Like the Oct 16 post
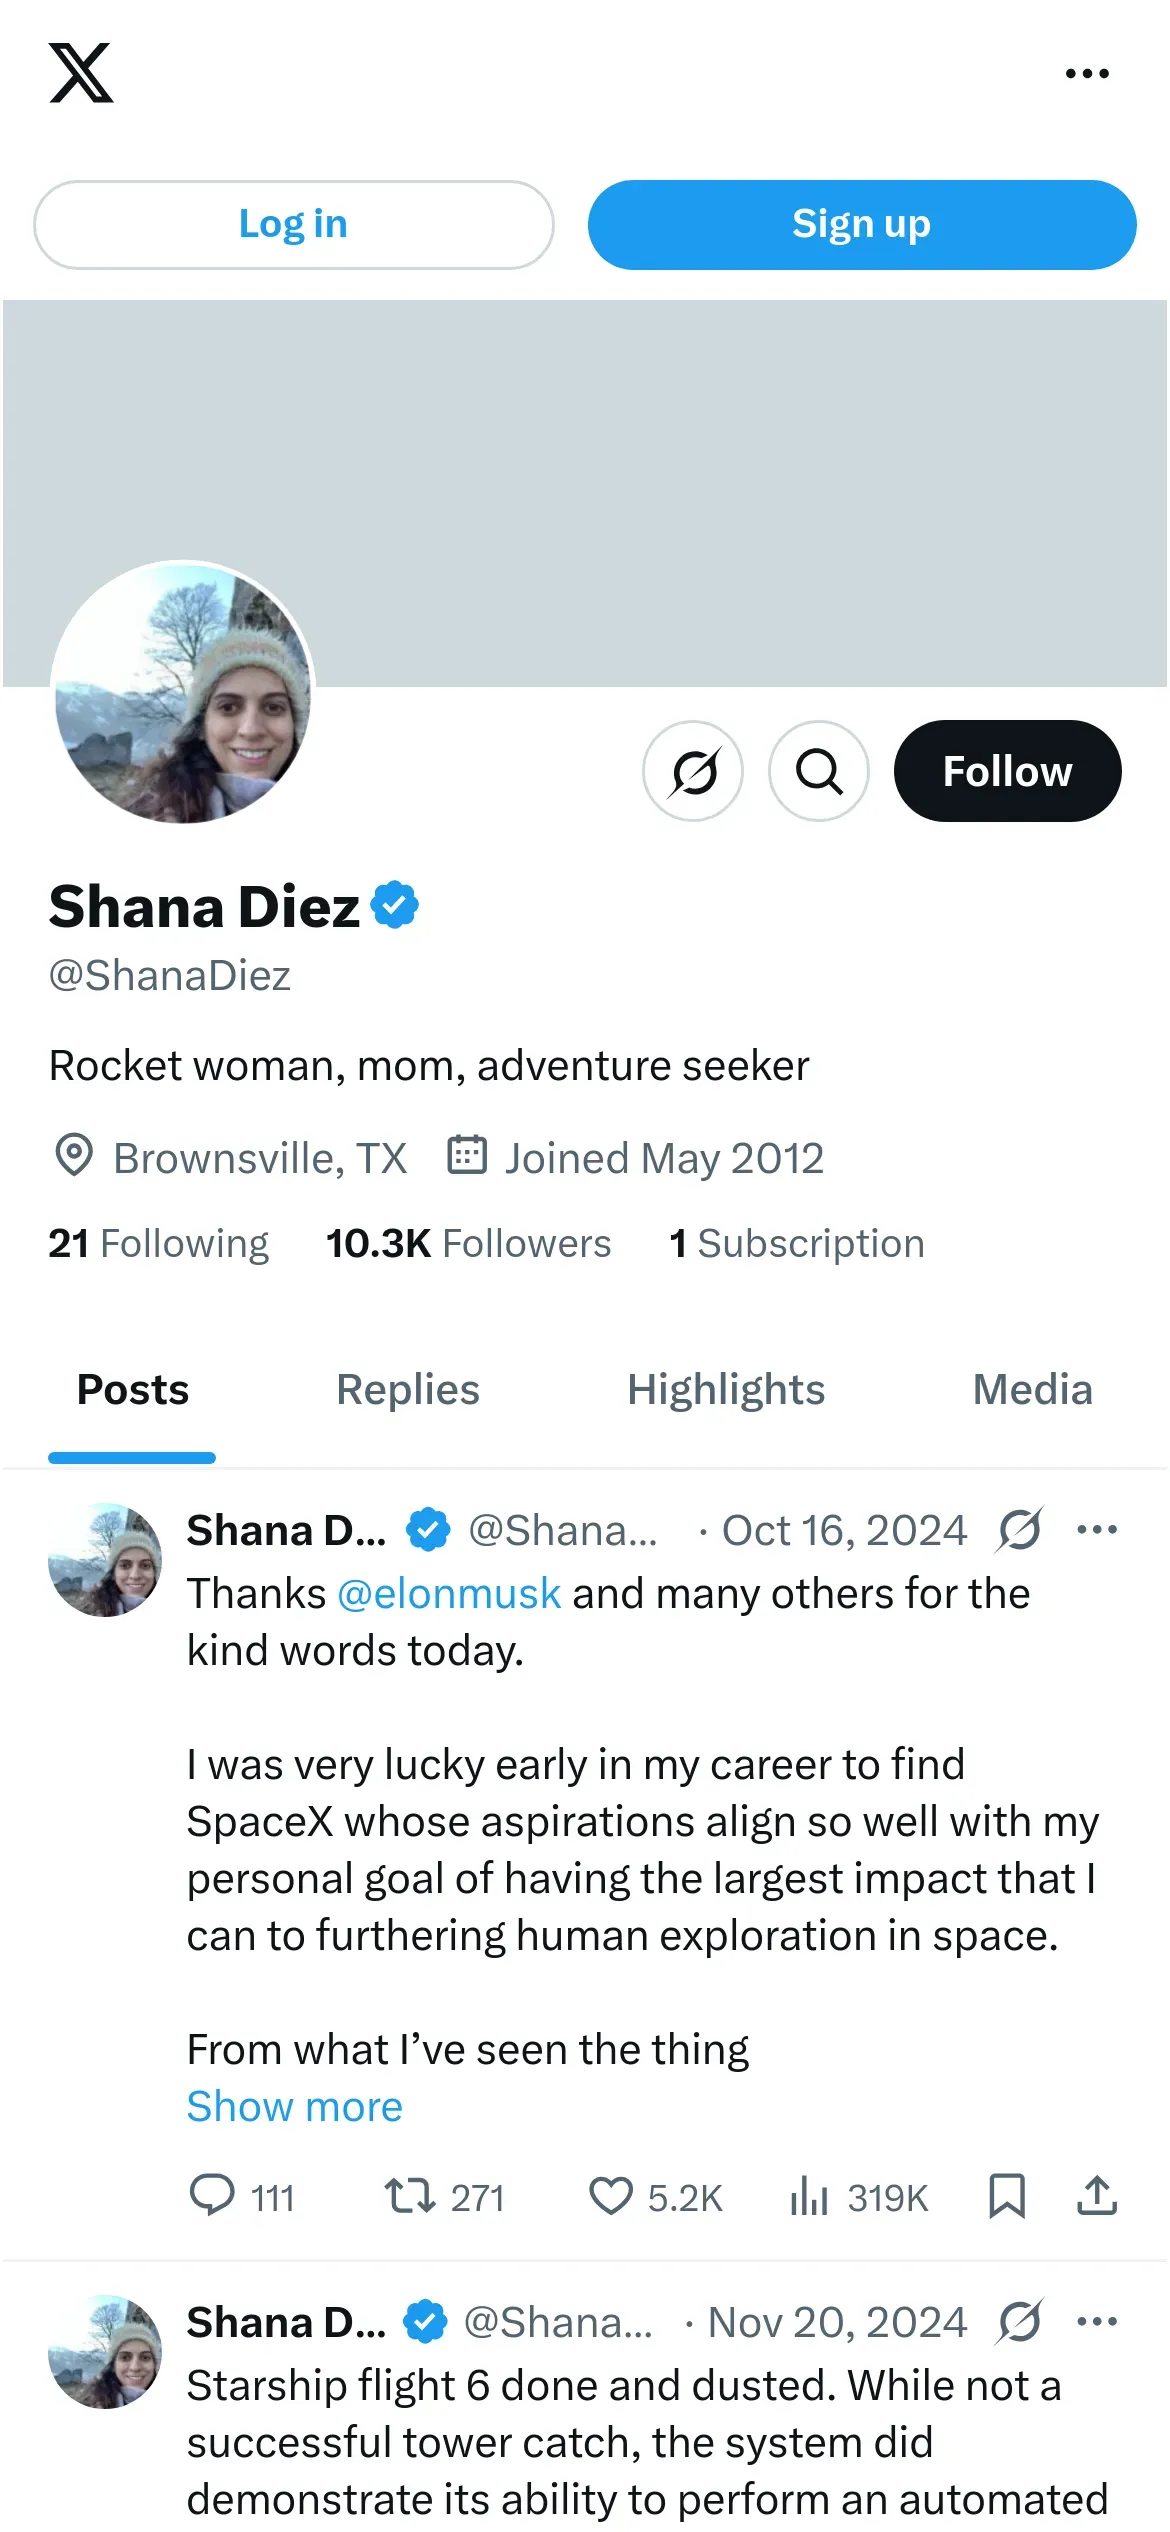1170x2532 pixels. click(x=610, y=2196)
